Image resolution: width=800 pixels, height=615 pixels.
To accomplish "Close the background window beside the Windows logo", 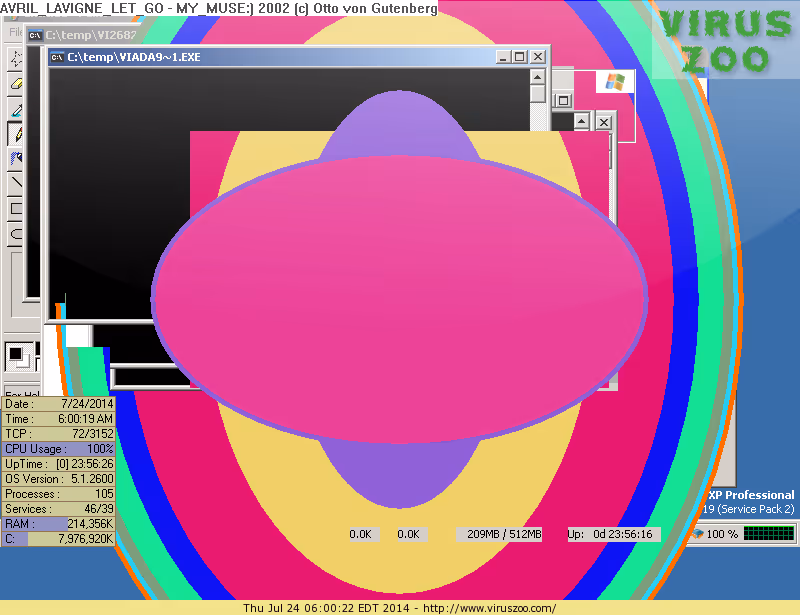I will click(x=604, y=122).
